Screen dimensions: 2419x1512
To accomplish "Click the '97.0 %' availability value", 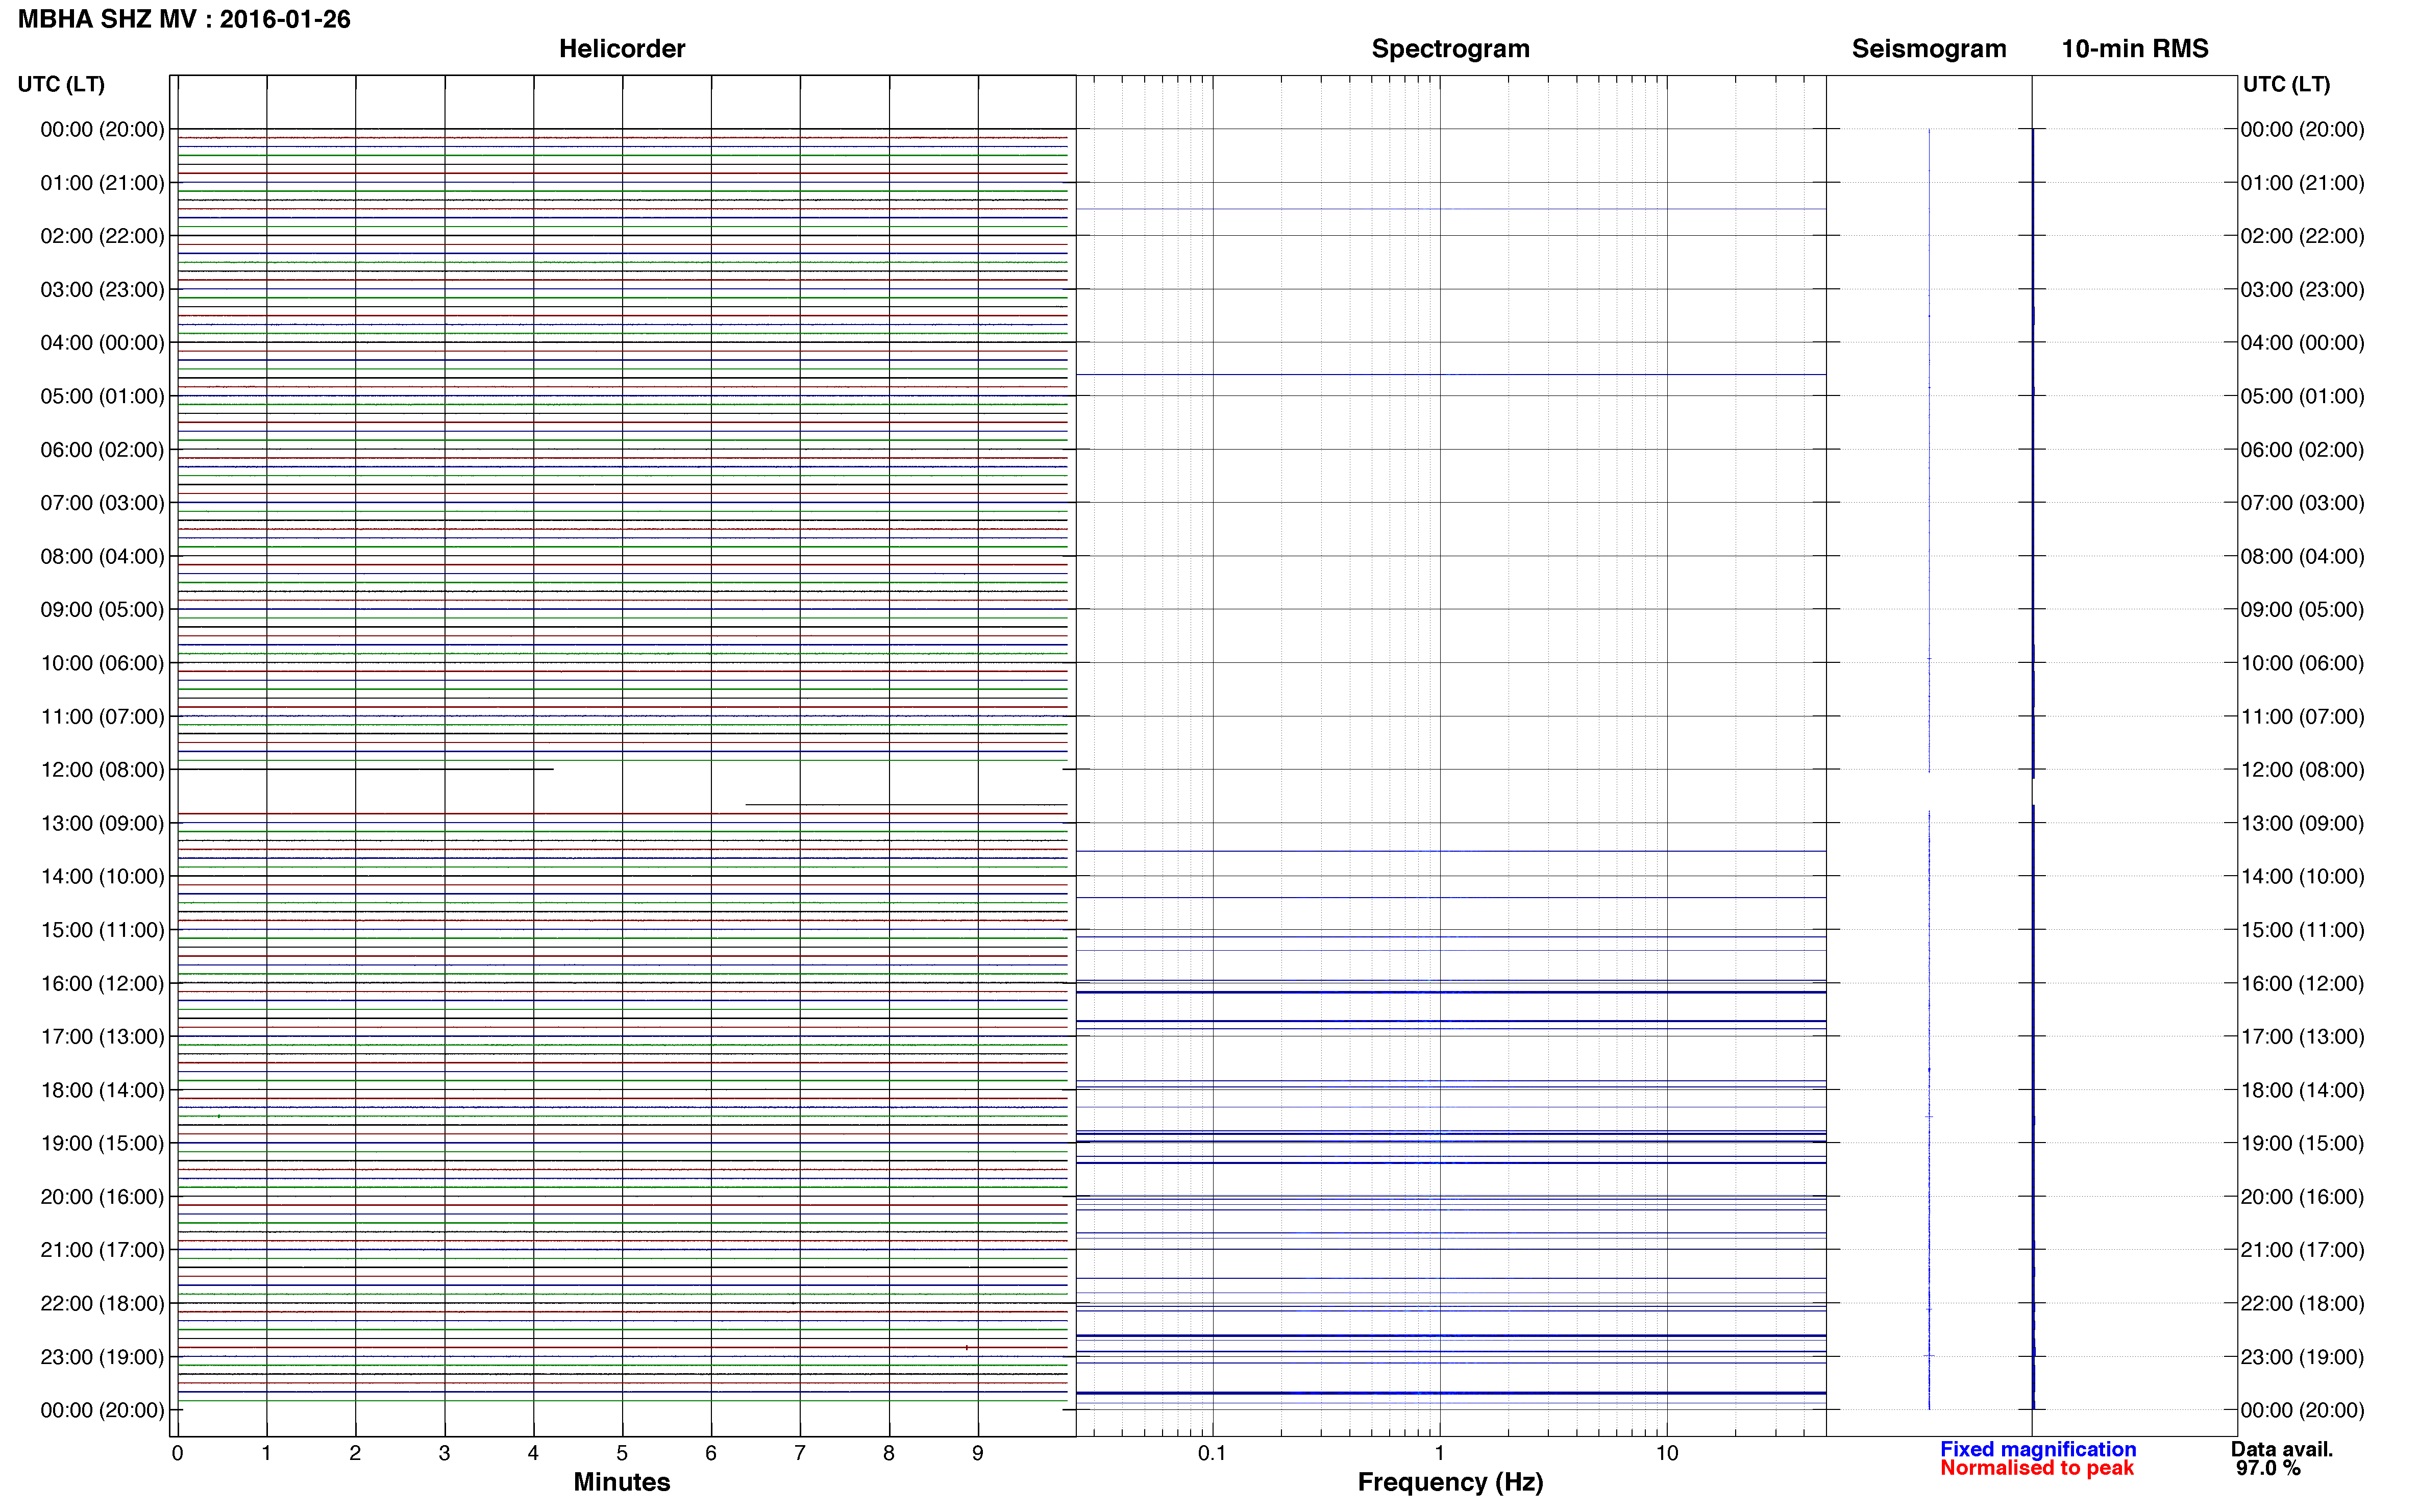I will click(x=2268, y=1468).
